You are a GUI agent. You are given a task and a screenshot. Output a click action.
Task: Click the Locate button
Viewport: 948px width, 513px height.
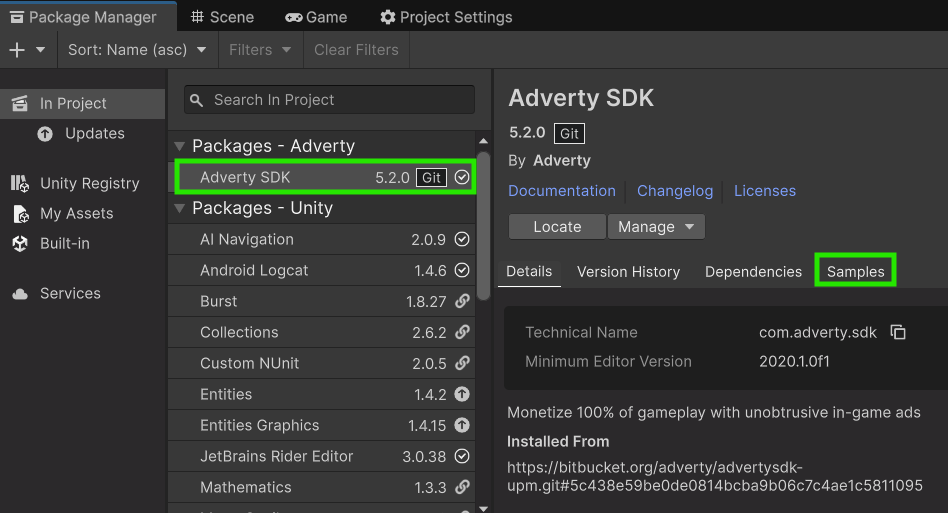coord(557,227)
